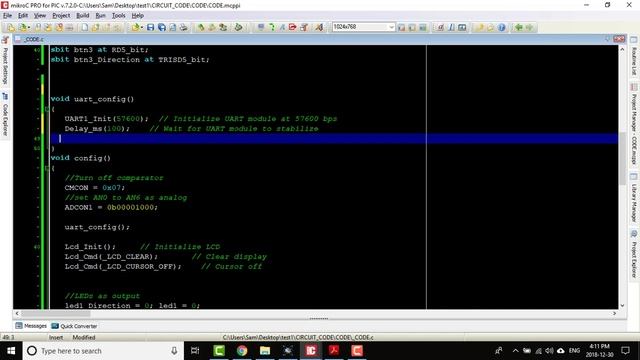Click the ADCON1 = 0b00001000 line

click(x=111, y=207)
